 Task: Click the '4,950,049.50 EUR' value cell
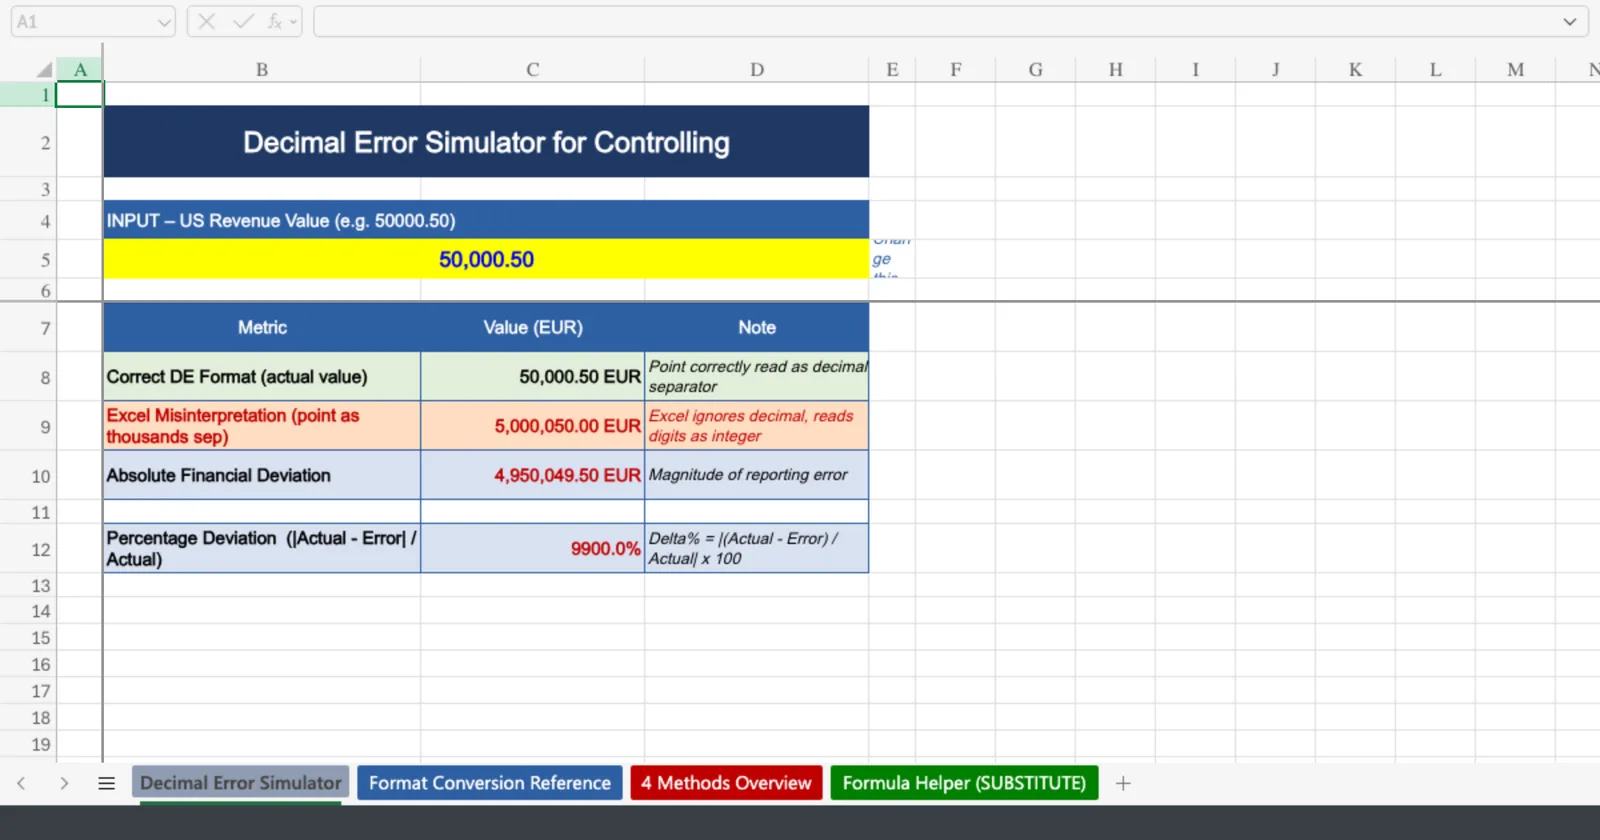point(533,475)
